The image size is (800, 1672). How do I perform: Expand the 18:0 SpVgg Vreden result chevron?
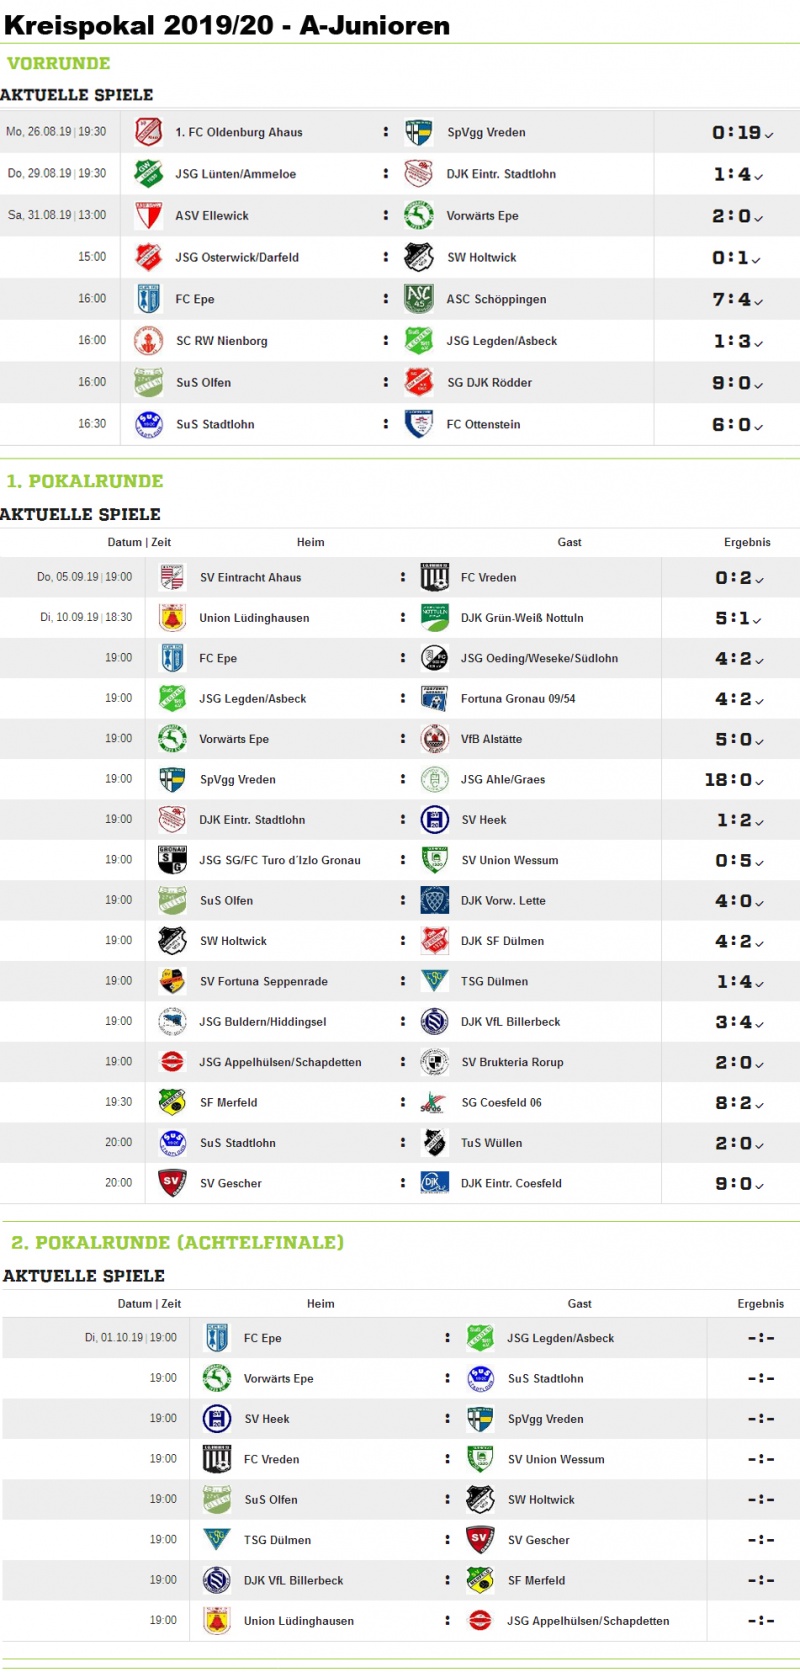[x=760, y=781]
